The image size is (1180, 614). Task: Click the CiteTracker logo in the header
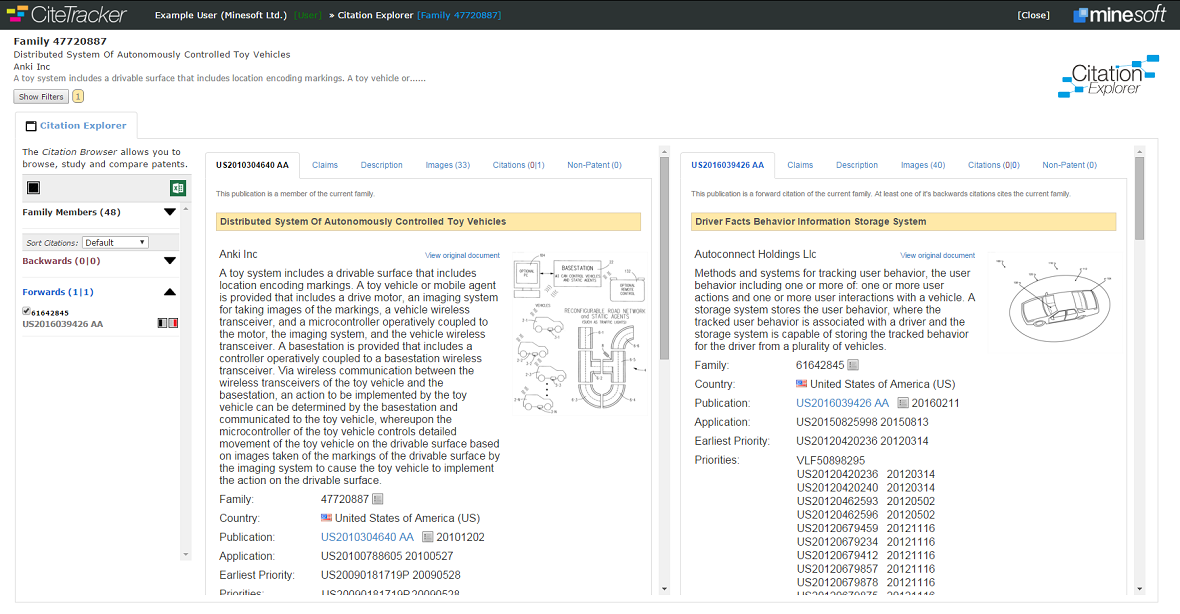pyautogui.click(x=66, y=14)
